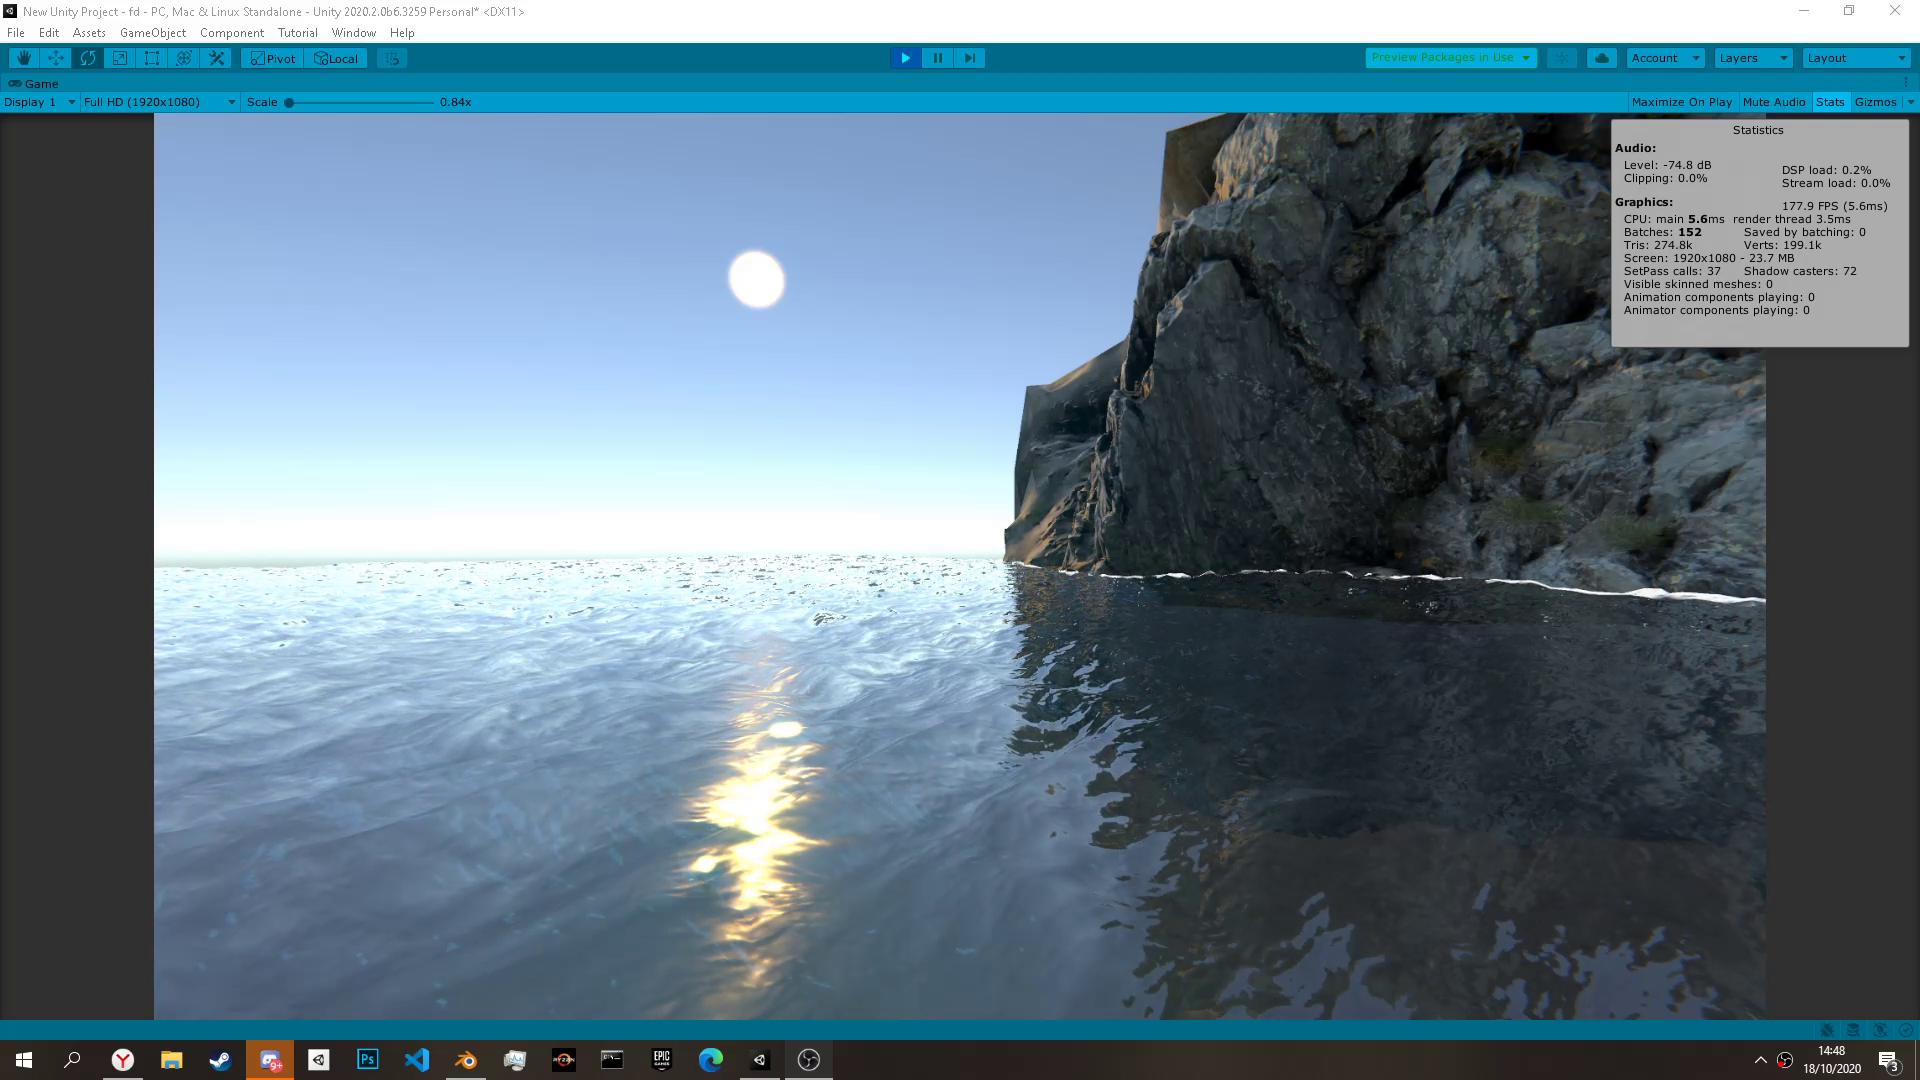
Task: Toggle Mute Audio
Action: click(1774, 102)
